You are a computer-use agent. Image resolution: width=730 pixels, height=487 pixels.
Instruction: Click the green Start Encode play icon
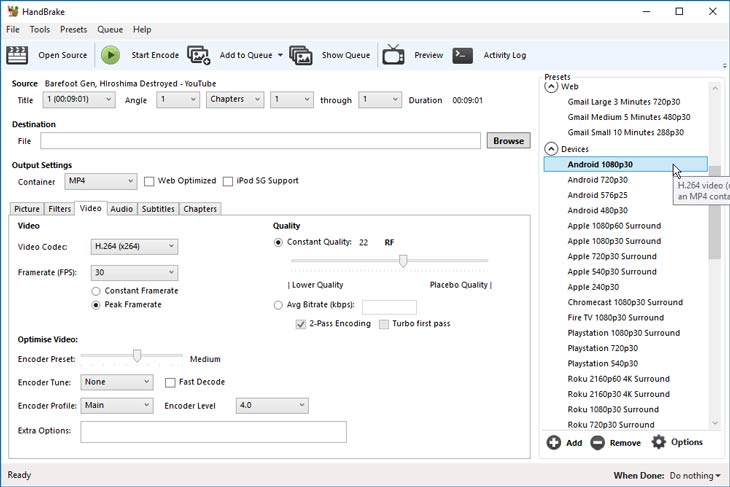click(x=110, y=55)
